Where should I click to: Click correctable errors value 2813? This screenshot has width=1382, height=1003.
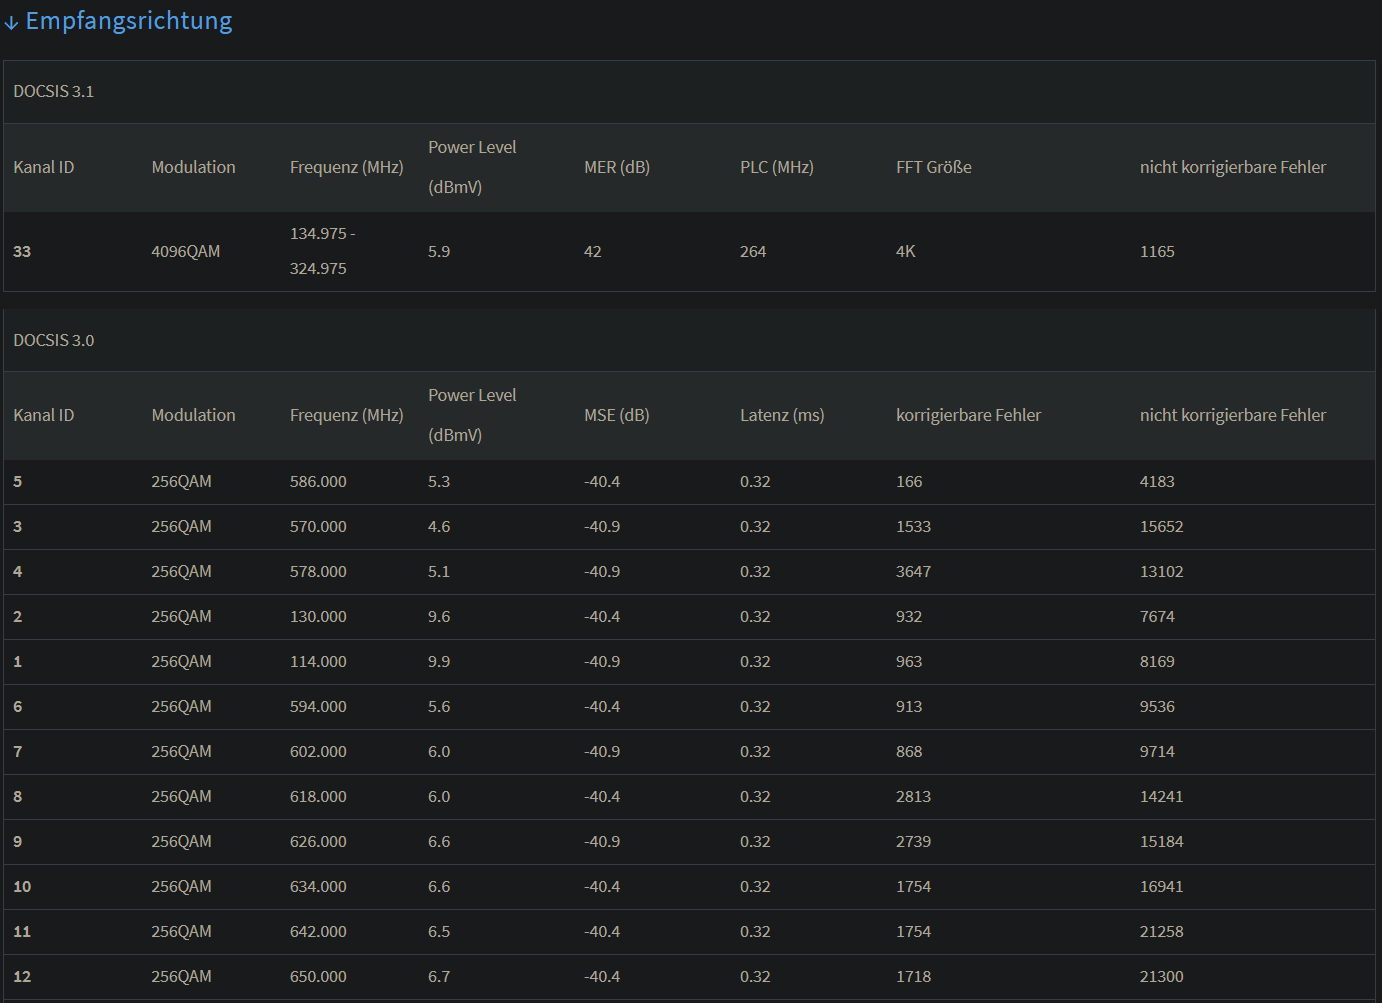coord(913,796)
